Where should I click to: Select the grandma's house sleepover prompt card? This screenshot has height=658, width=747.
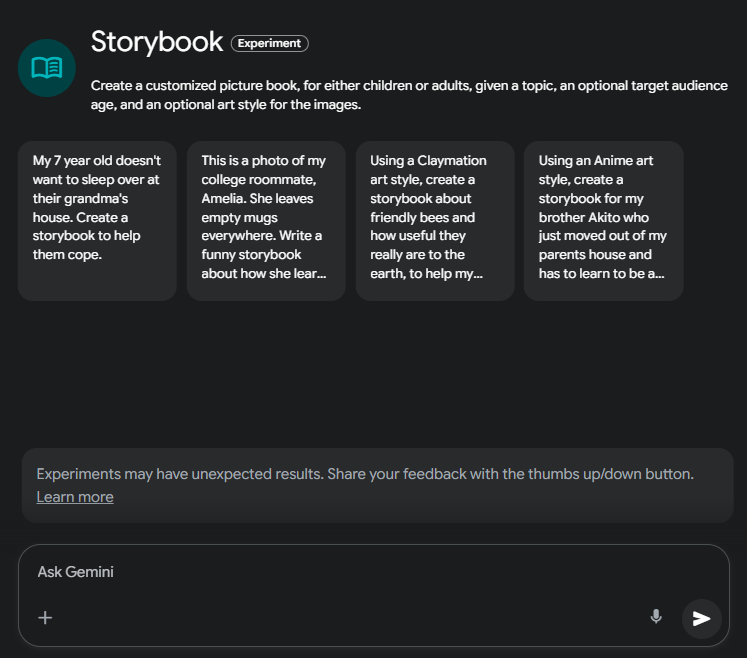tap(97, 220)
